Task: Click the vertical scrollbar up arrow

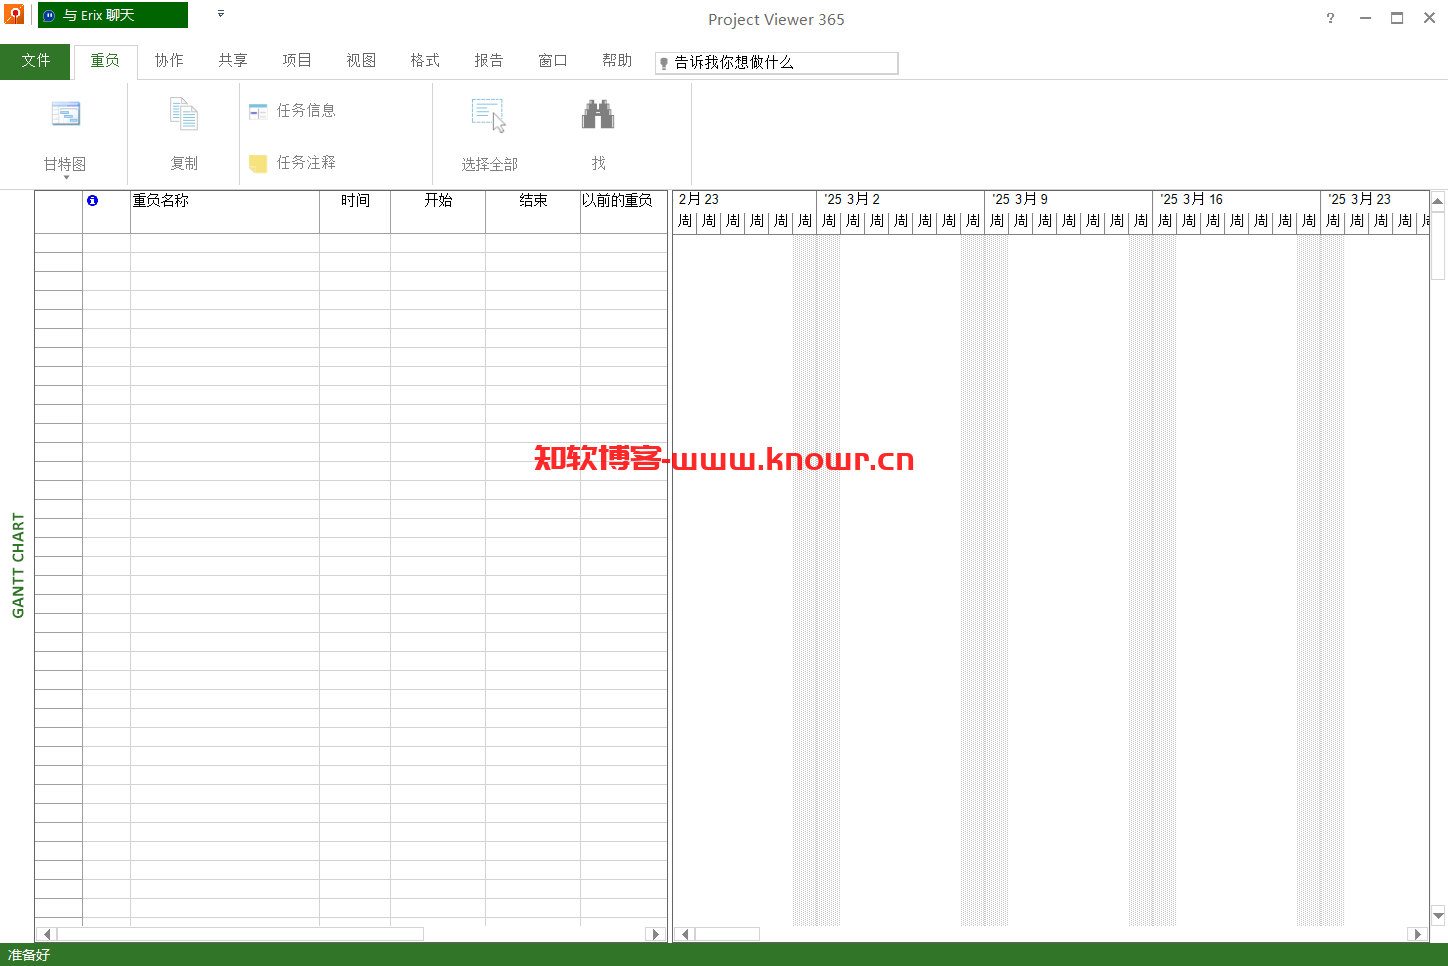Action: coord(1438,201)
